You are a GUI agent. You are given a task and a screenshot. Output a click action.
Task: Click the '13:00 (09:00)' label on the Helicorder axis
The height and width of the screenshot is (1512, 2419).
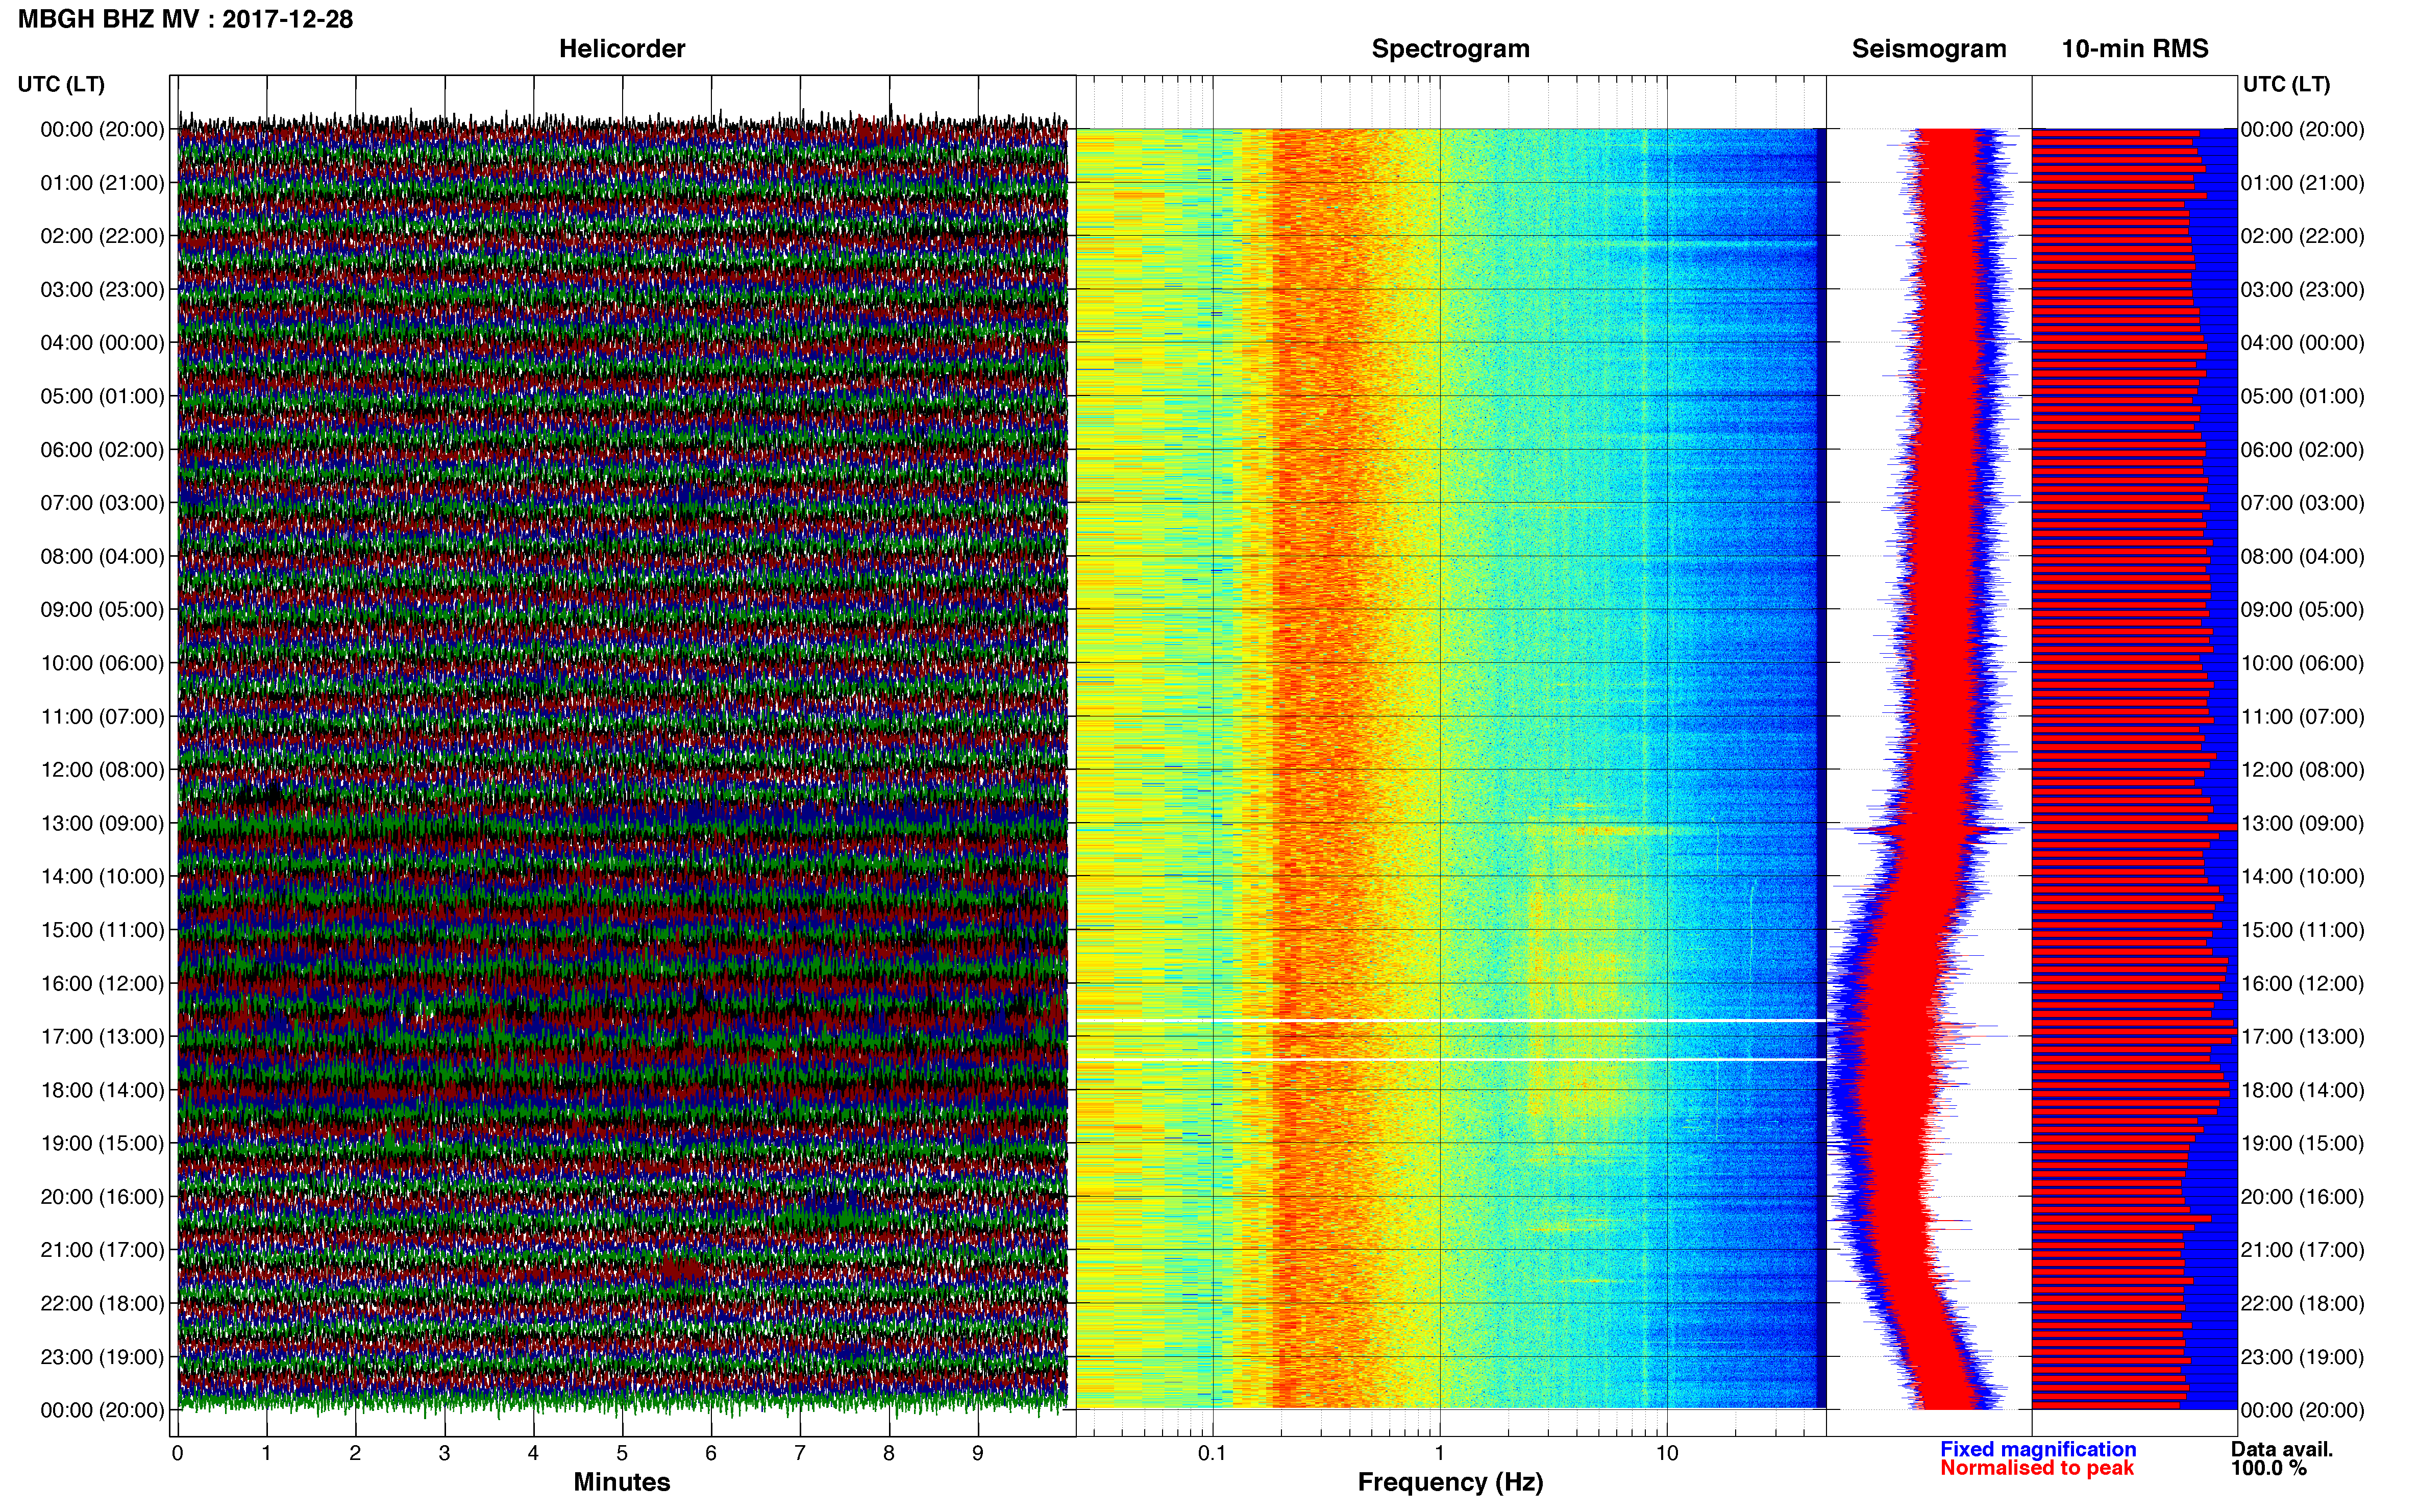tap(102, 823)
